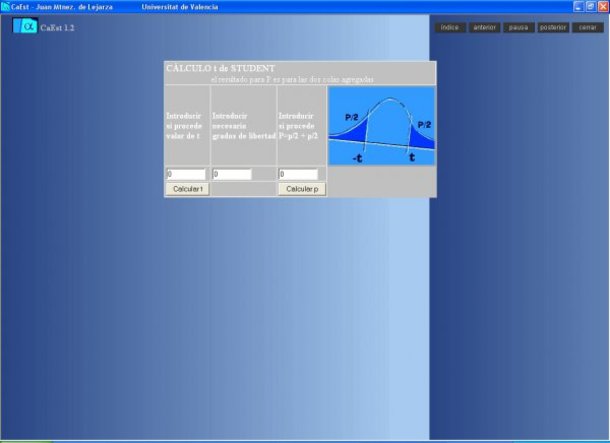
Task: Maximize the CaEst window
Action: click(589, 6)
